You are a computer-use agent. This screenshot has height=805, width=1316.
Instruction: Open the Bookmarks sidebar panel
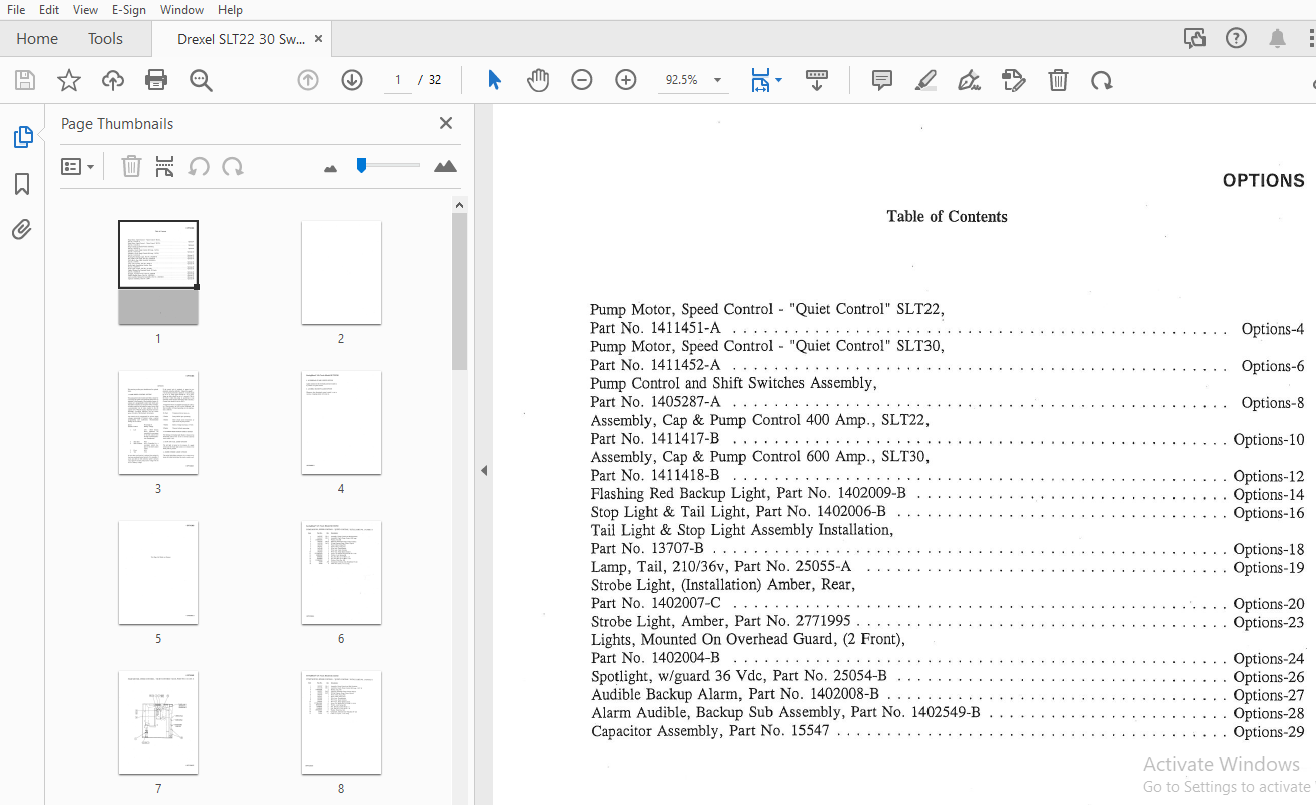[x=22, y=184]
